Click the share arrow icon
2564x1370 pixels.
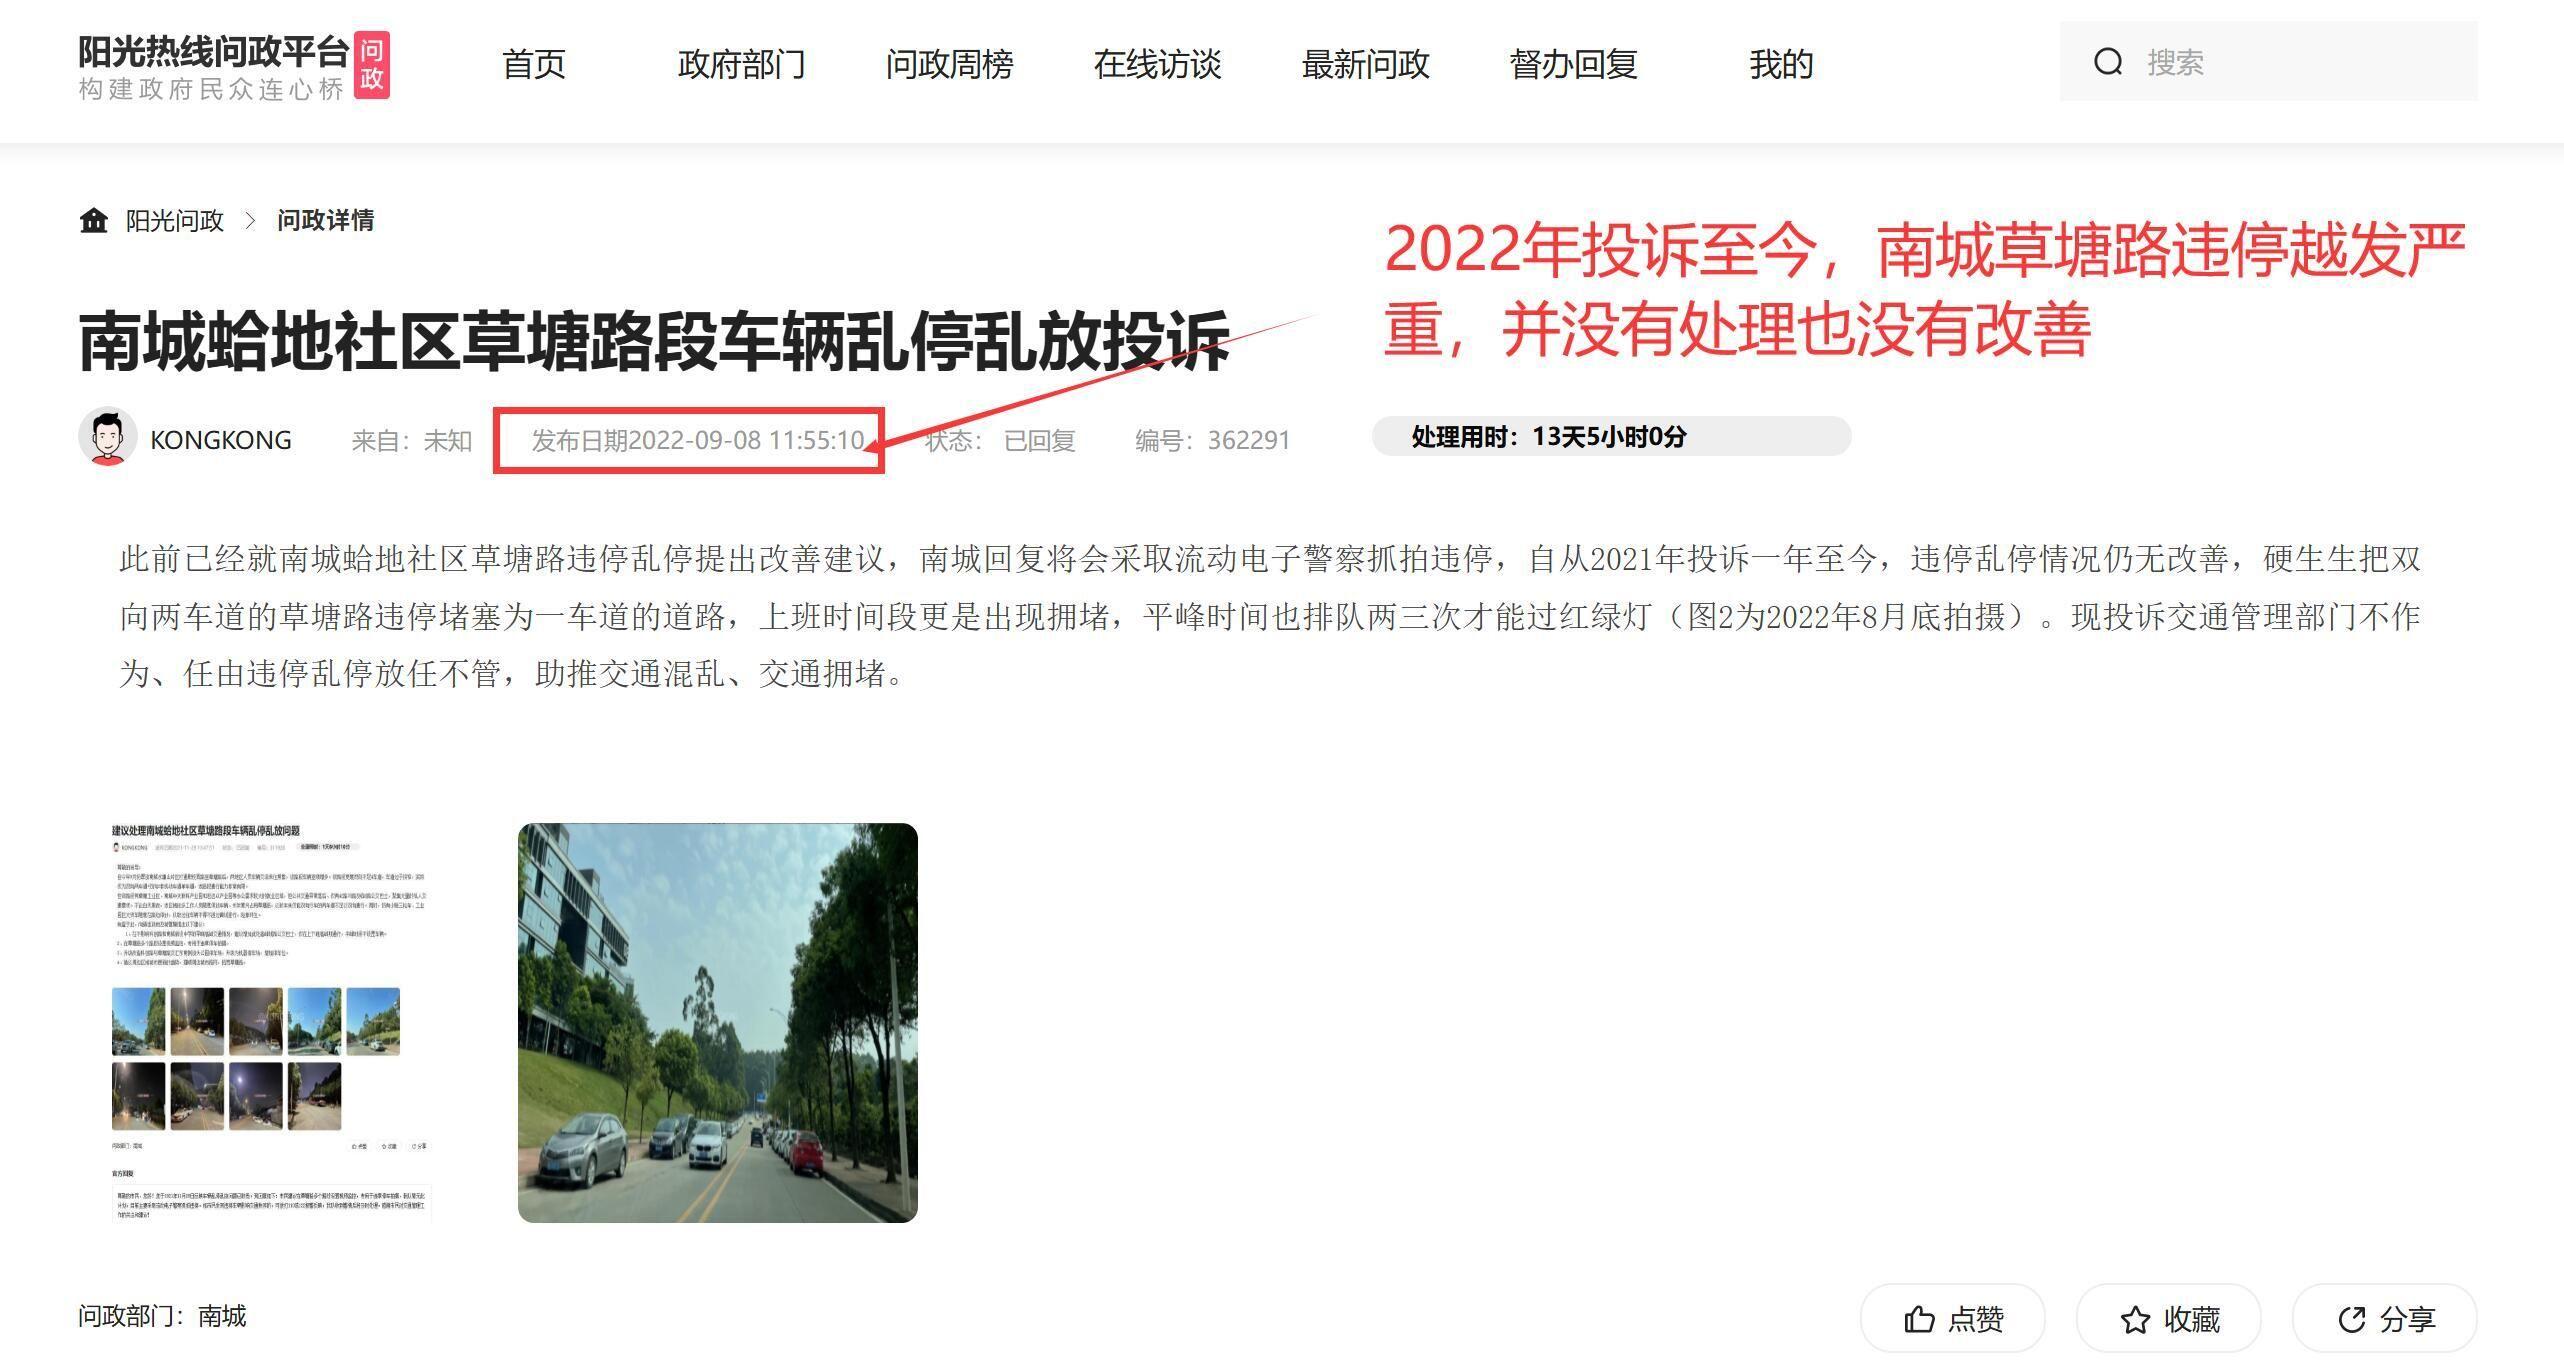pos(2352,1320)
